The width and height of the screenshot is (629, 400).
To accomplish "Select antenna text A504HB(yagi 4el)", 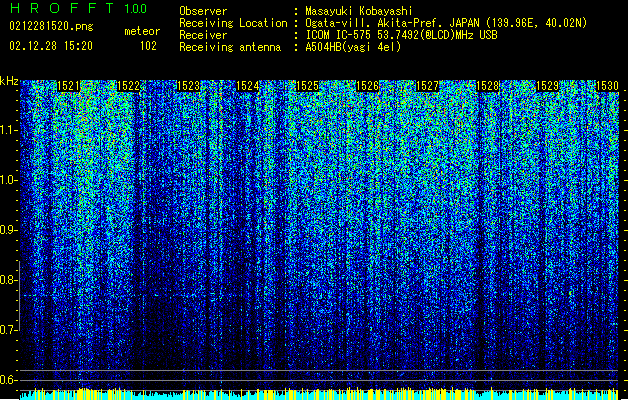I will (x=353, y=47).
